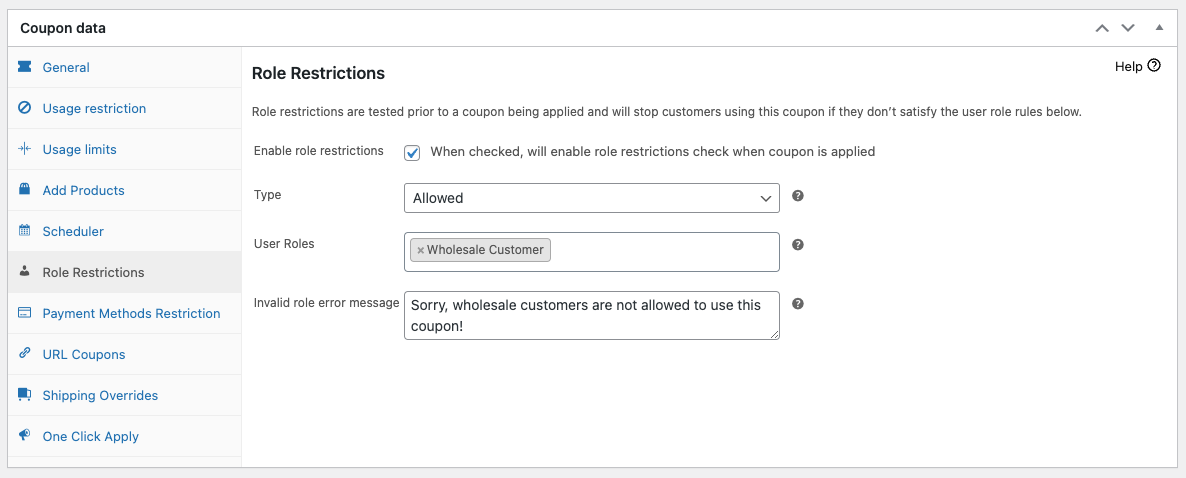The height and width of the screenshot is (478, 1186).
Task: Click the Usage restriction ban icon
Action: click(24, 108)
